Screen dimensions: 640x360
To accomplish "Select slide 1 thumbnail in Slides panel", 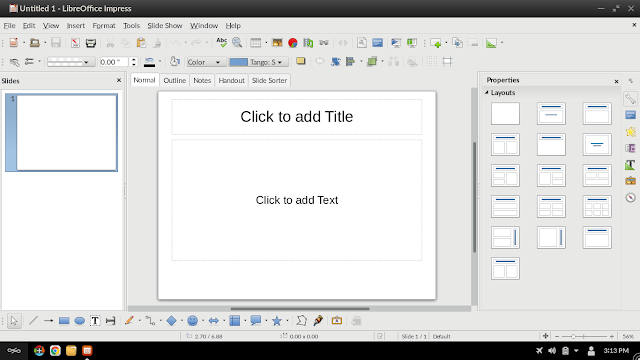I will (61, 133).
